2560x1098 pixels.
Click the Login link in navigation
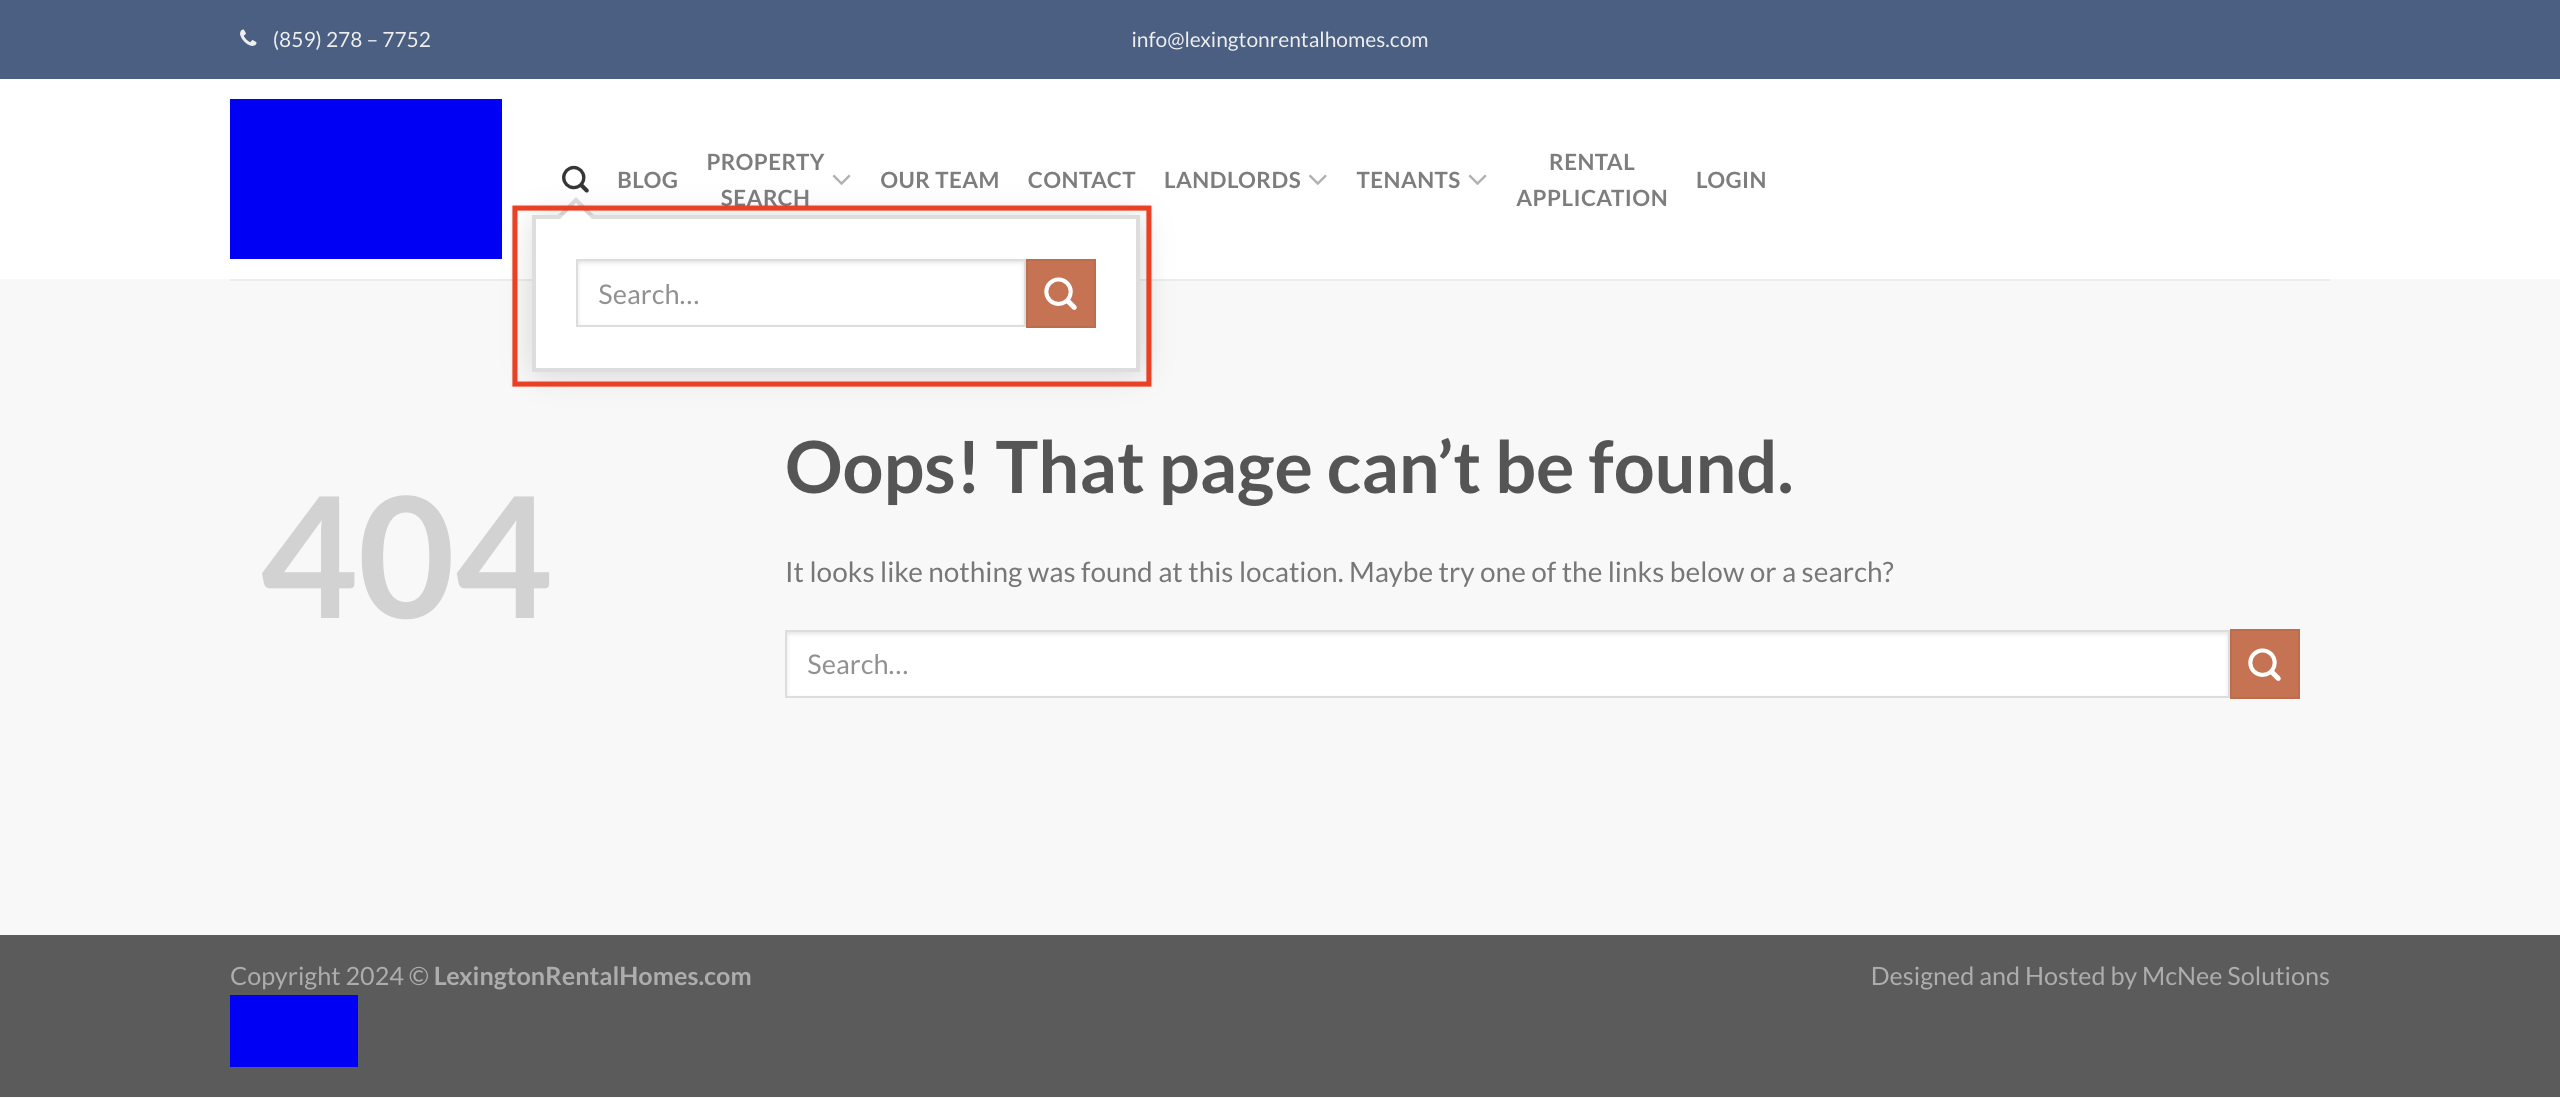click(x=1730, y=180)
